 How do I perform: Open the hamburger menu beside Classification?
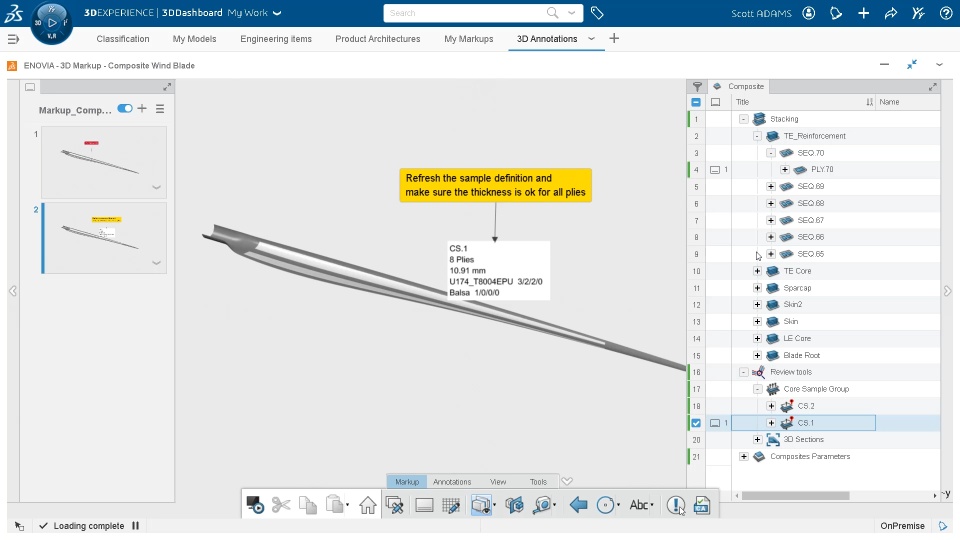coord(13,39)
